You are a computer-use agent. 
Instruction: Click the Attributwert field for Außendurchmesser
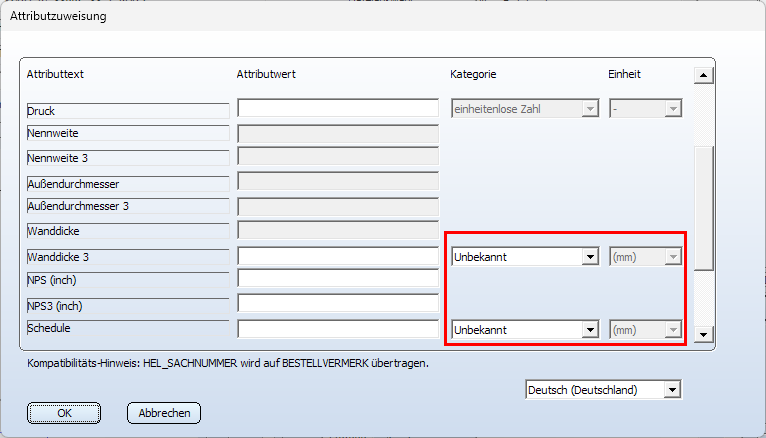338,181
